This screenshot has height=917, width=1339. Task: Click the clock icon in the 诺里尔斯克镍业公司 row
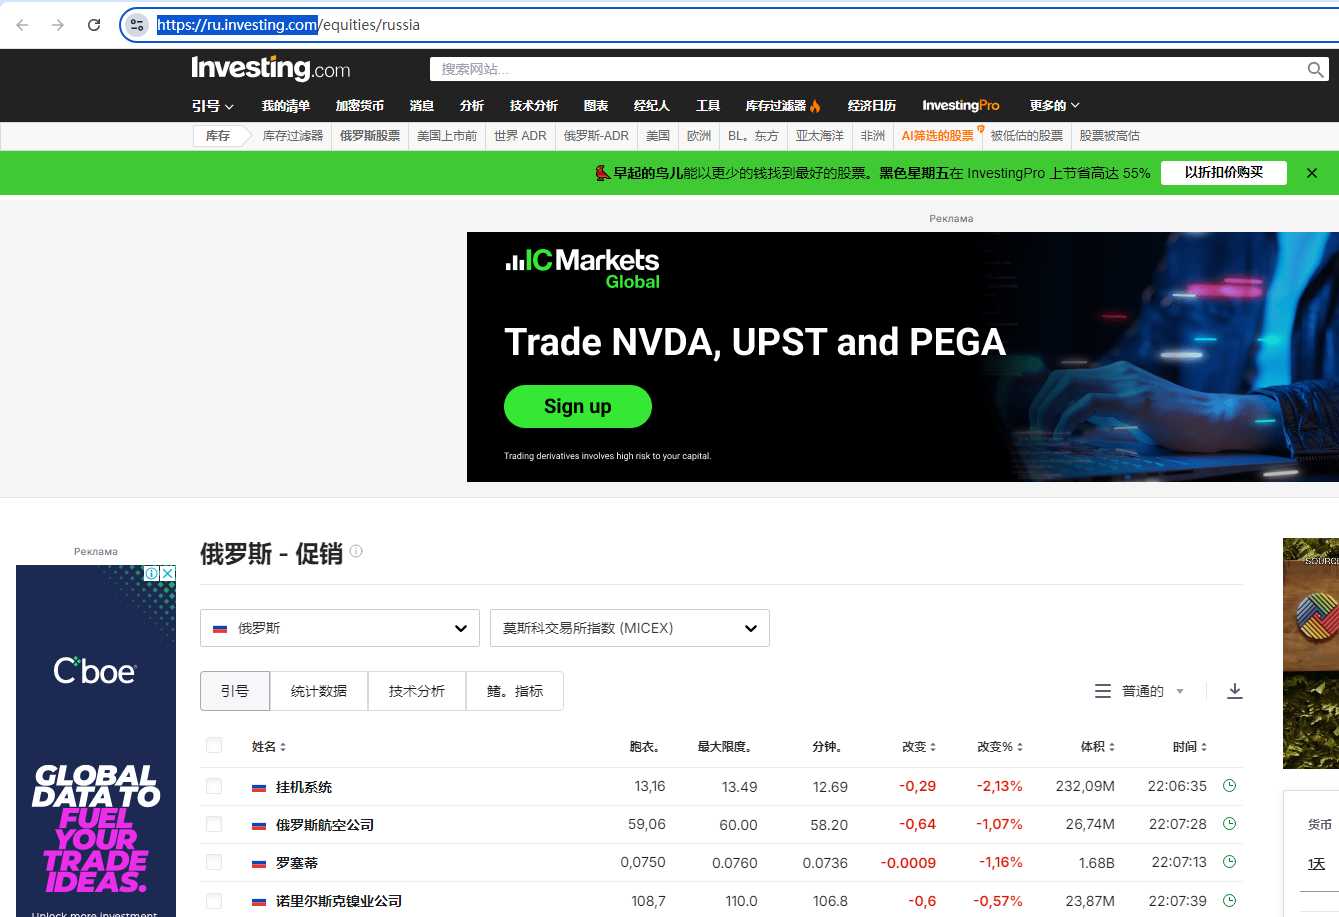pyautogui.click(x=1230, y=900)
